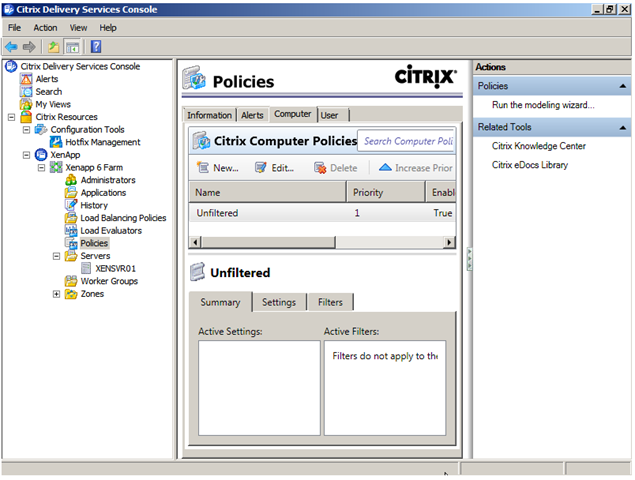Click the Search Computer Policies field

pos(407,141)
